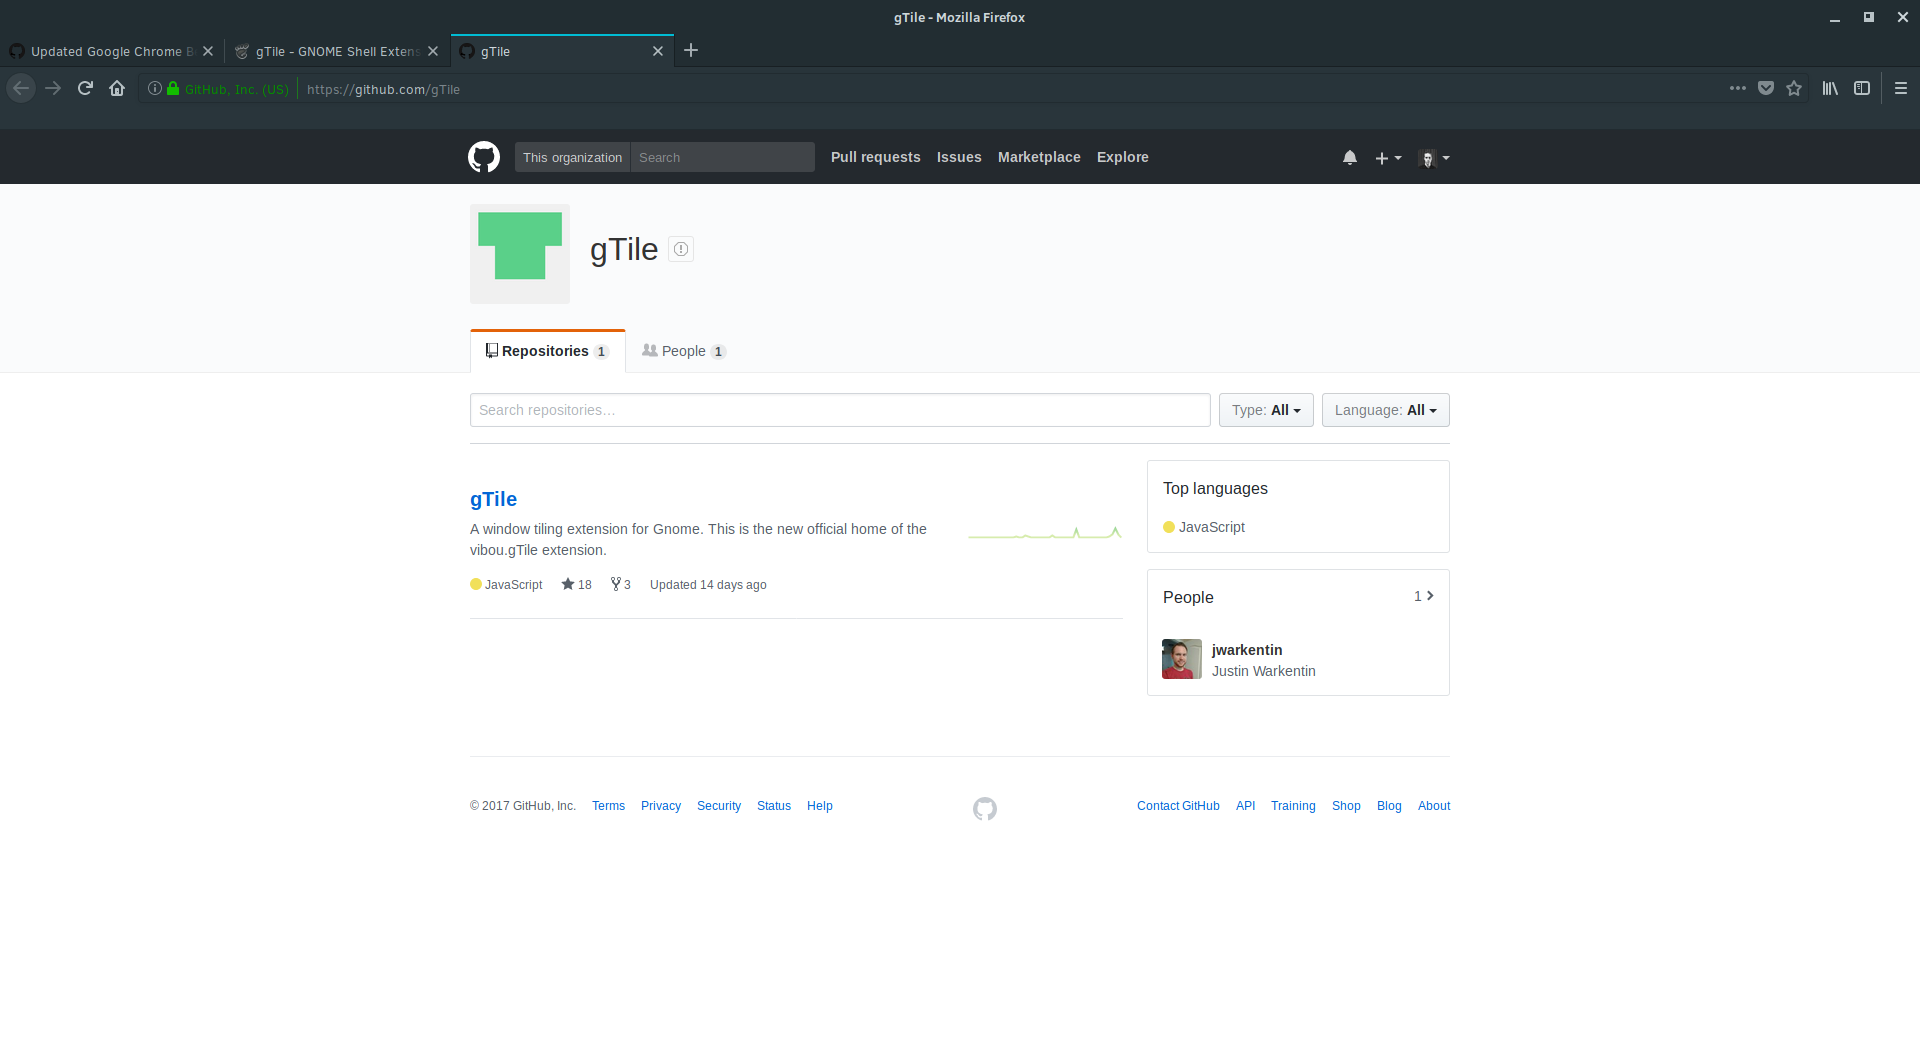
Task: Click the green secure lock icon
Action: [x=173, y=88]
